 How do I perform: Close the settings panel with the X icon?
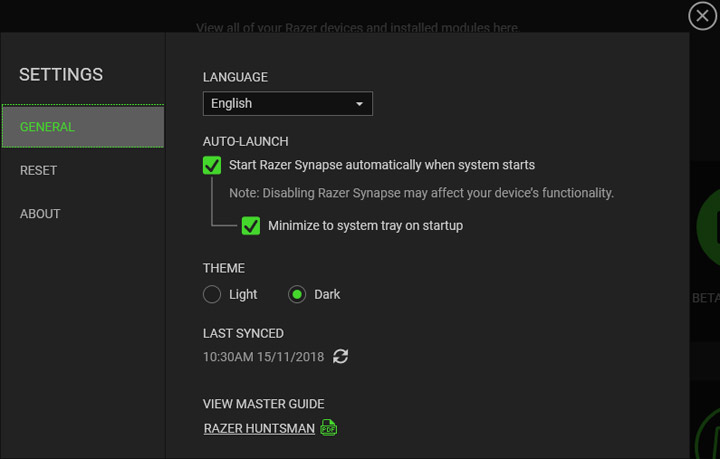(703, 15)
